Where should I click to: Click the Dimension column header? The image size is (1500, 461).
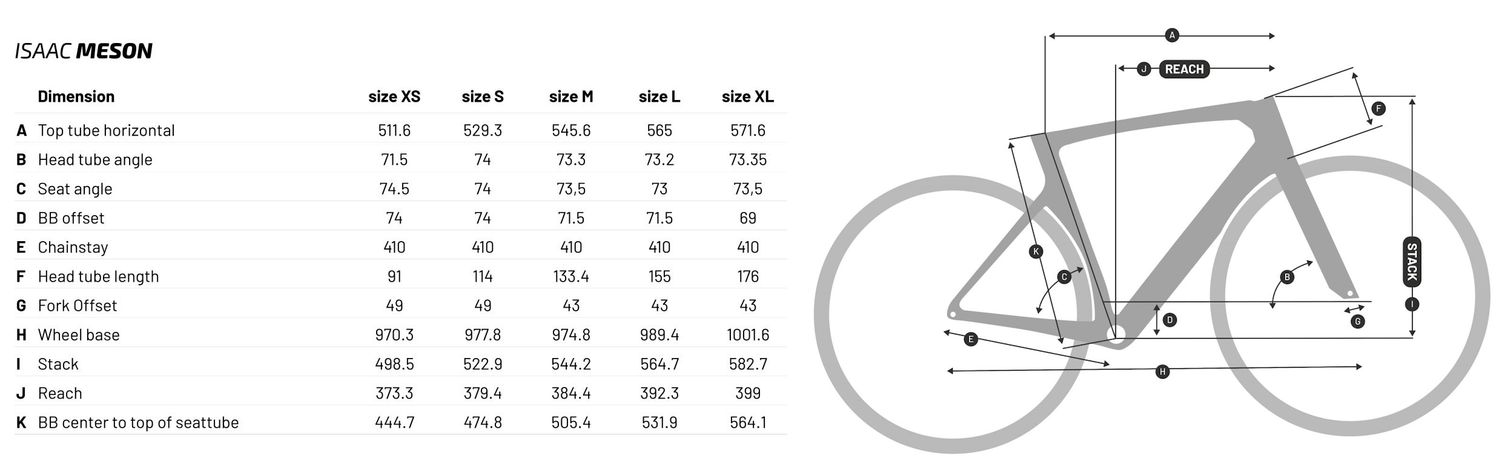[x=76, y=97]
